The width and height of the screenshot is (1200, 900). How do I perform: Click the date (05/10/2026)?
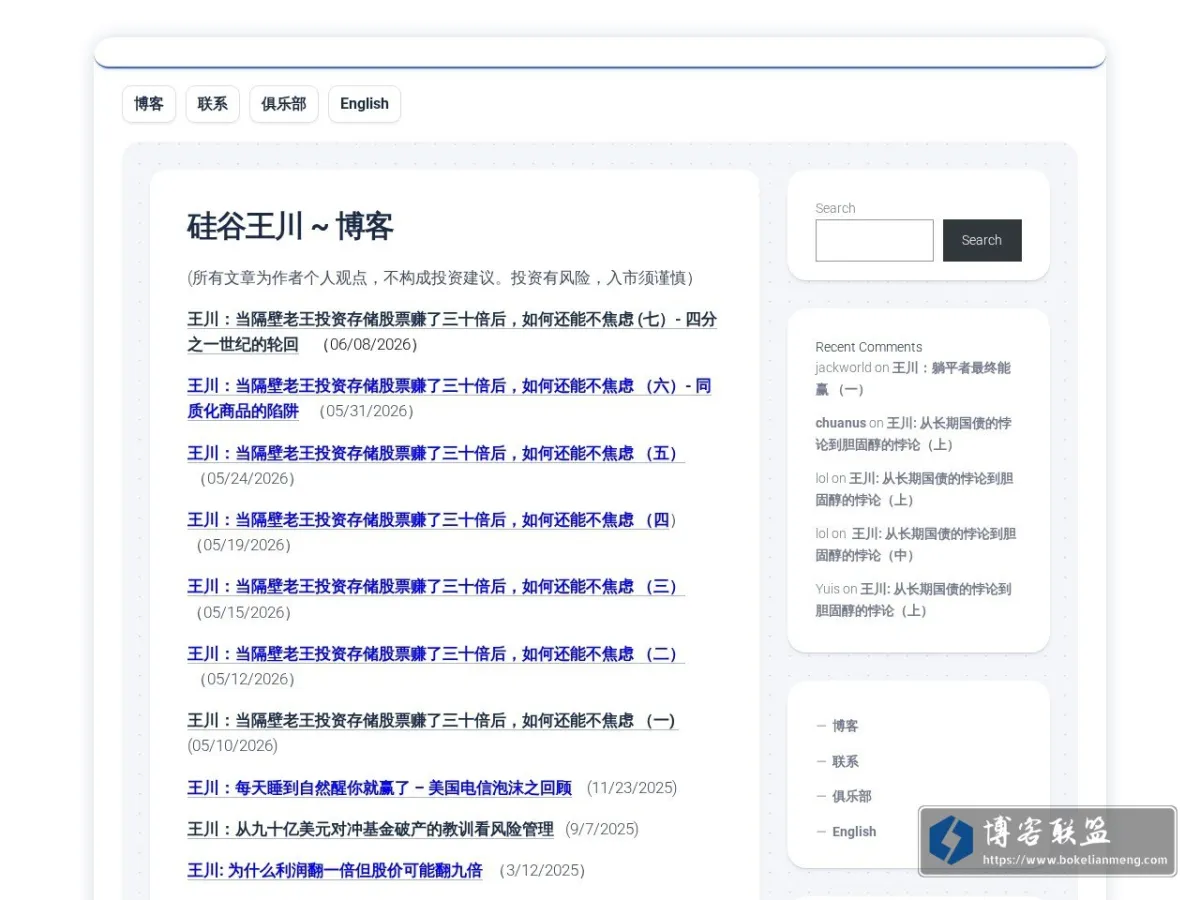point(233,746)
